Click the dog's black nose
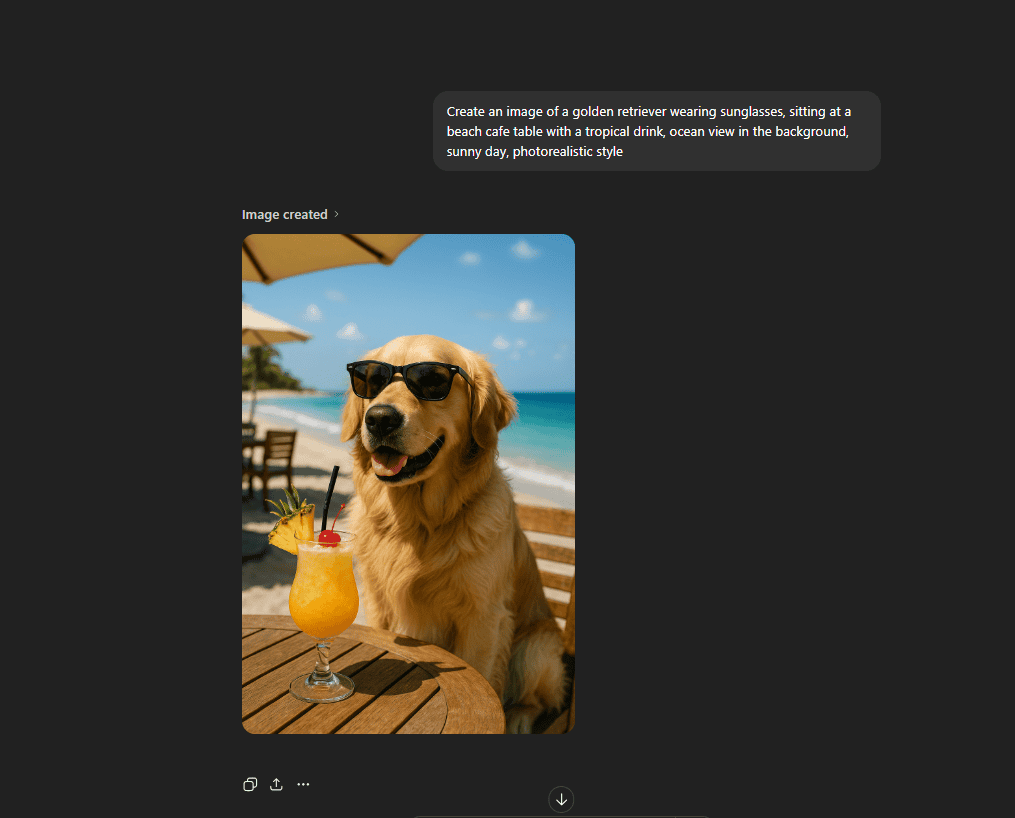The image size is (1015, 818). (382, 419)
